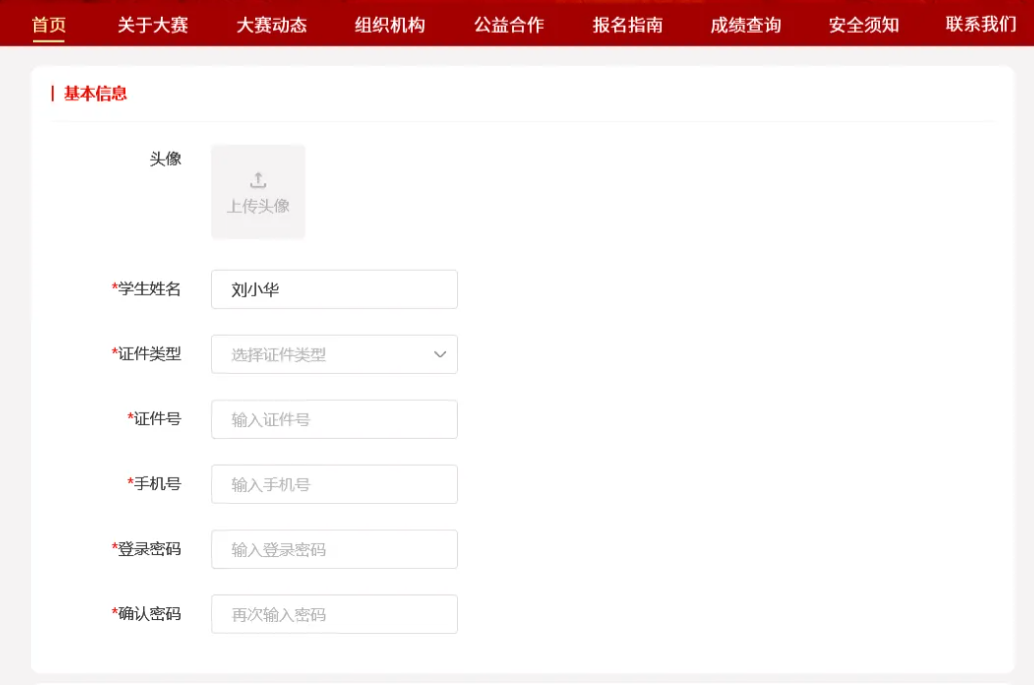
Task: Focus the 学生姓名 field containing 刘小华
Action: pyautogui.click(x=334, y=289)
